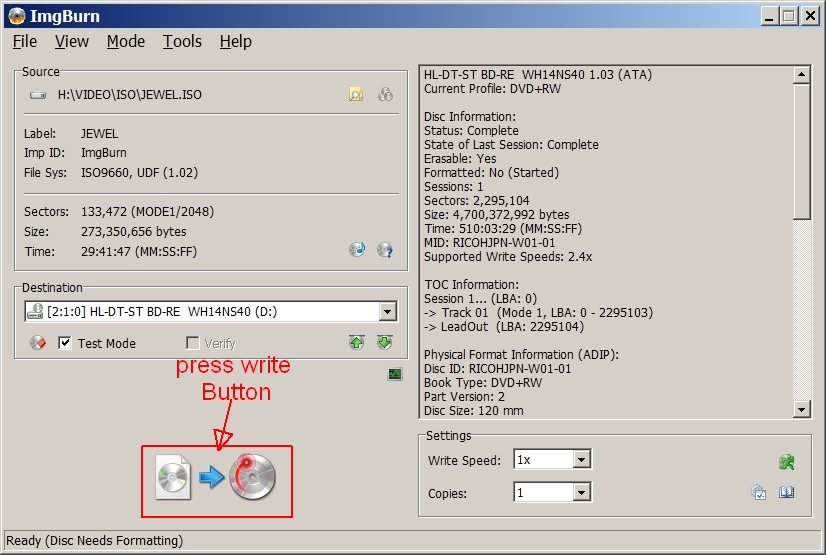Click the ImgBurn title bar app icon

(16, 16)
